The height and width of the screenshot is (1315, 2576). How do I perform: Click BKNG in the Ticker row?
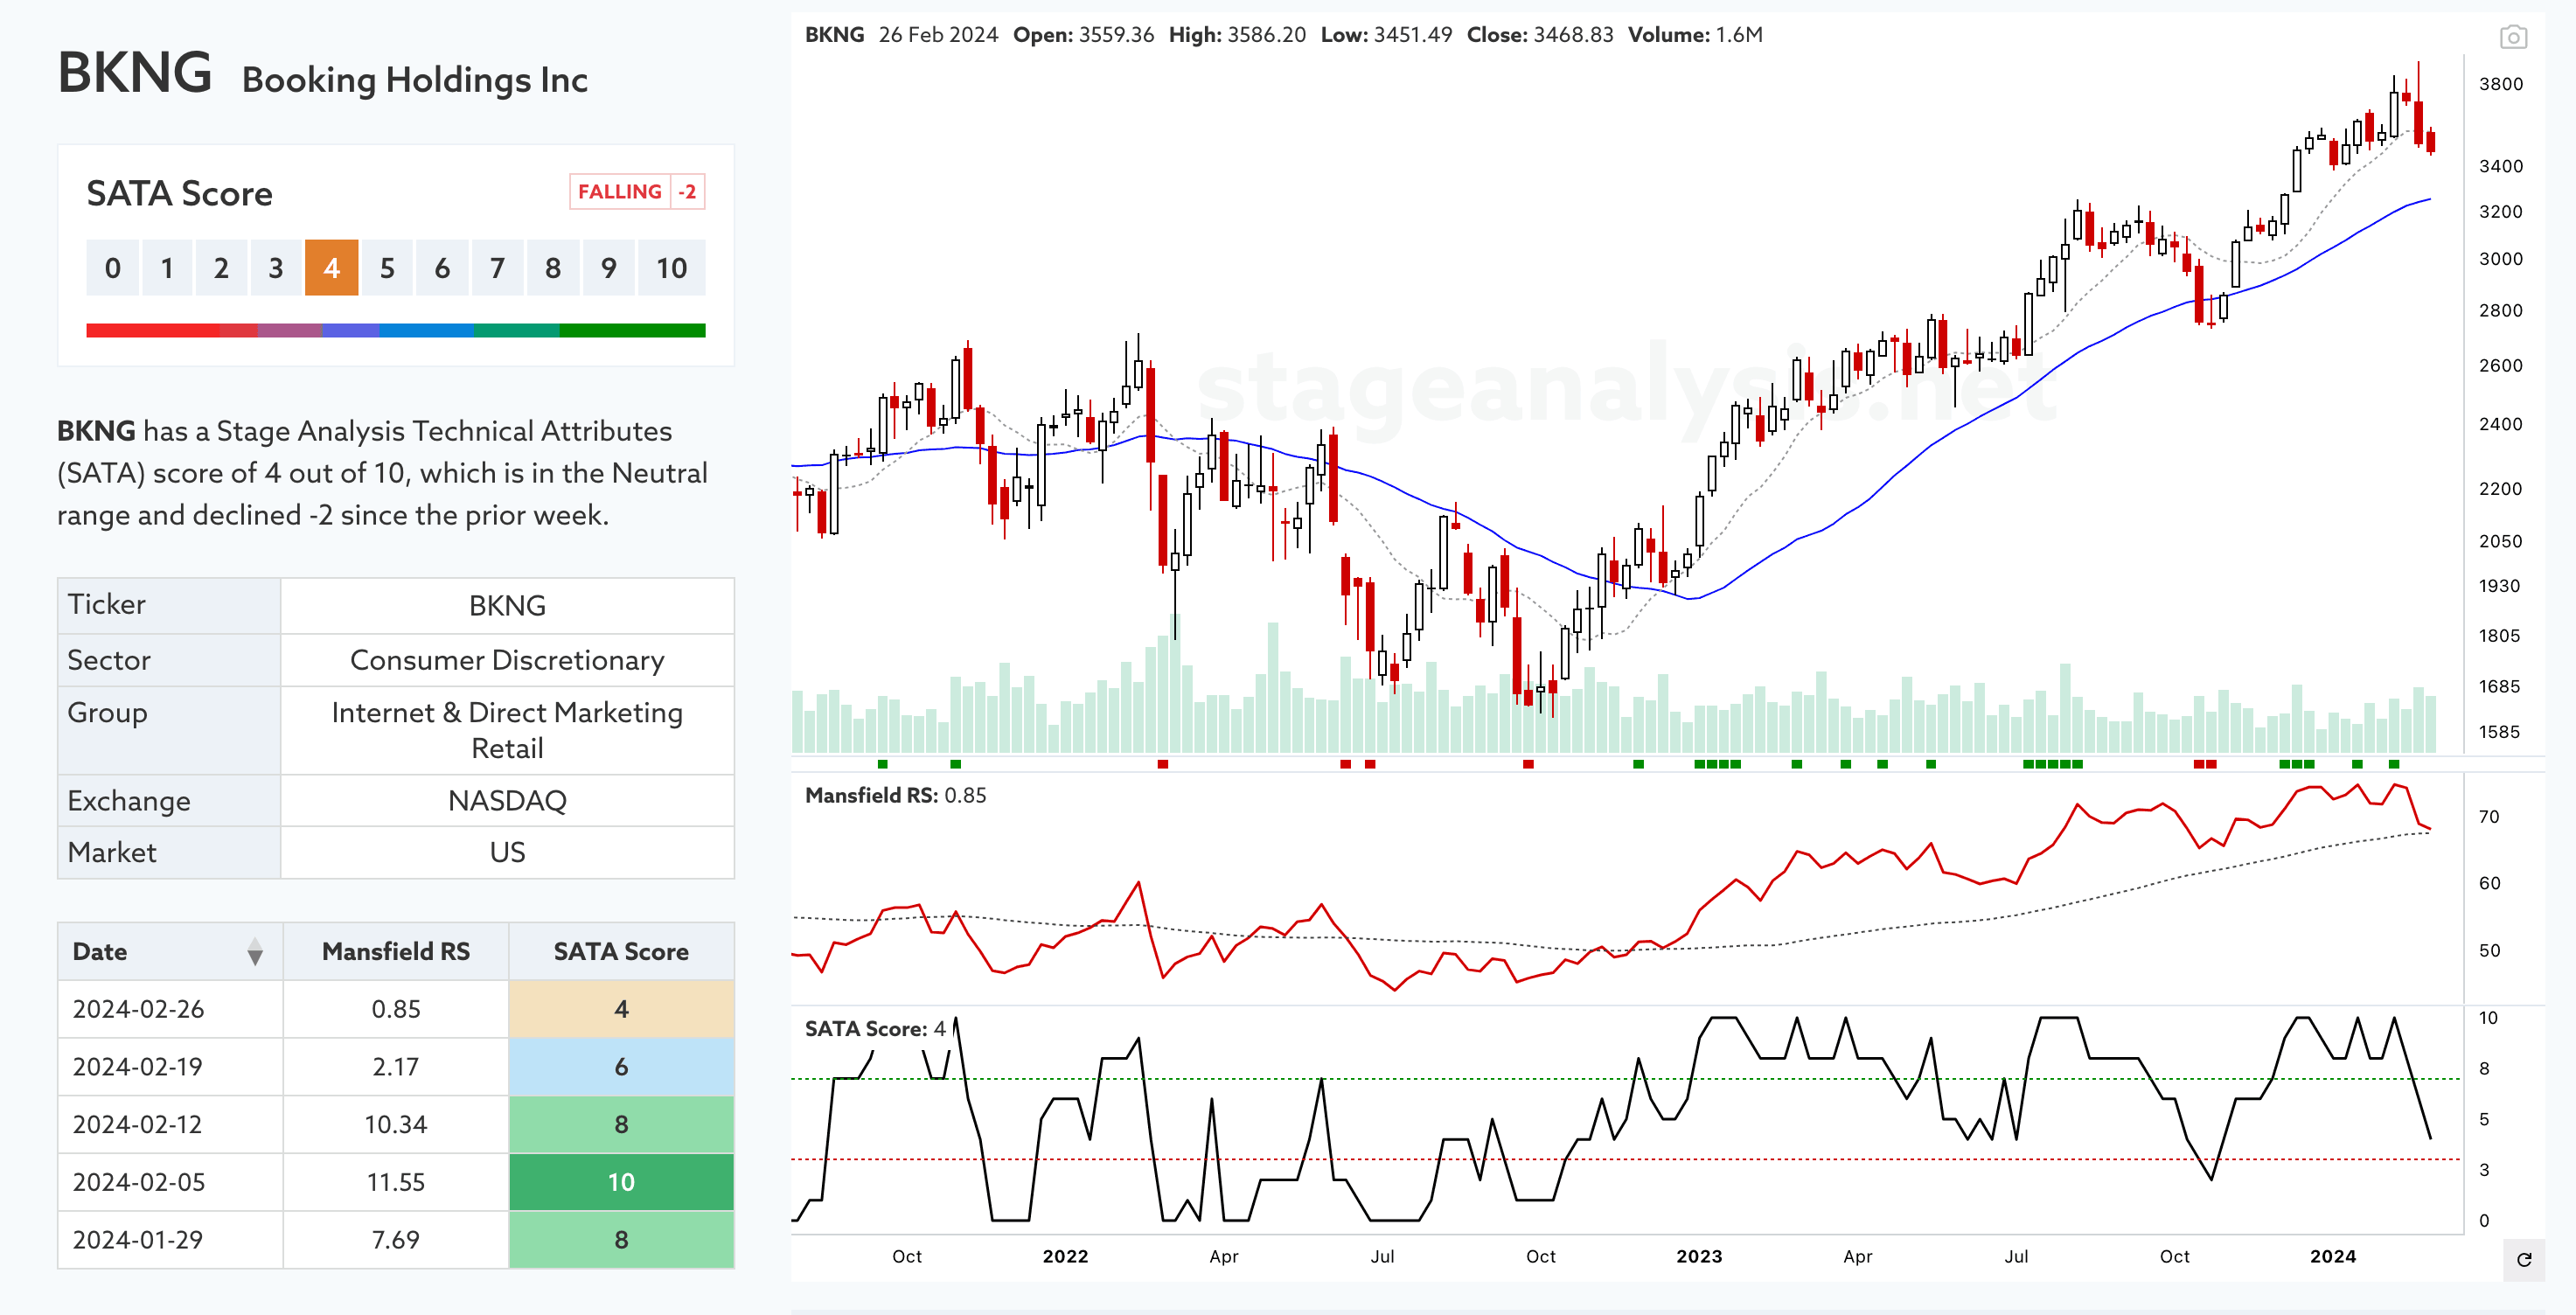click(507, 605)
